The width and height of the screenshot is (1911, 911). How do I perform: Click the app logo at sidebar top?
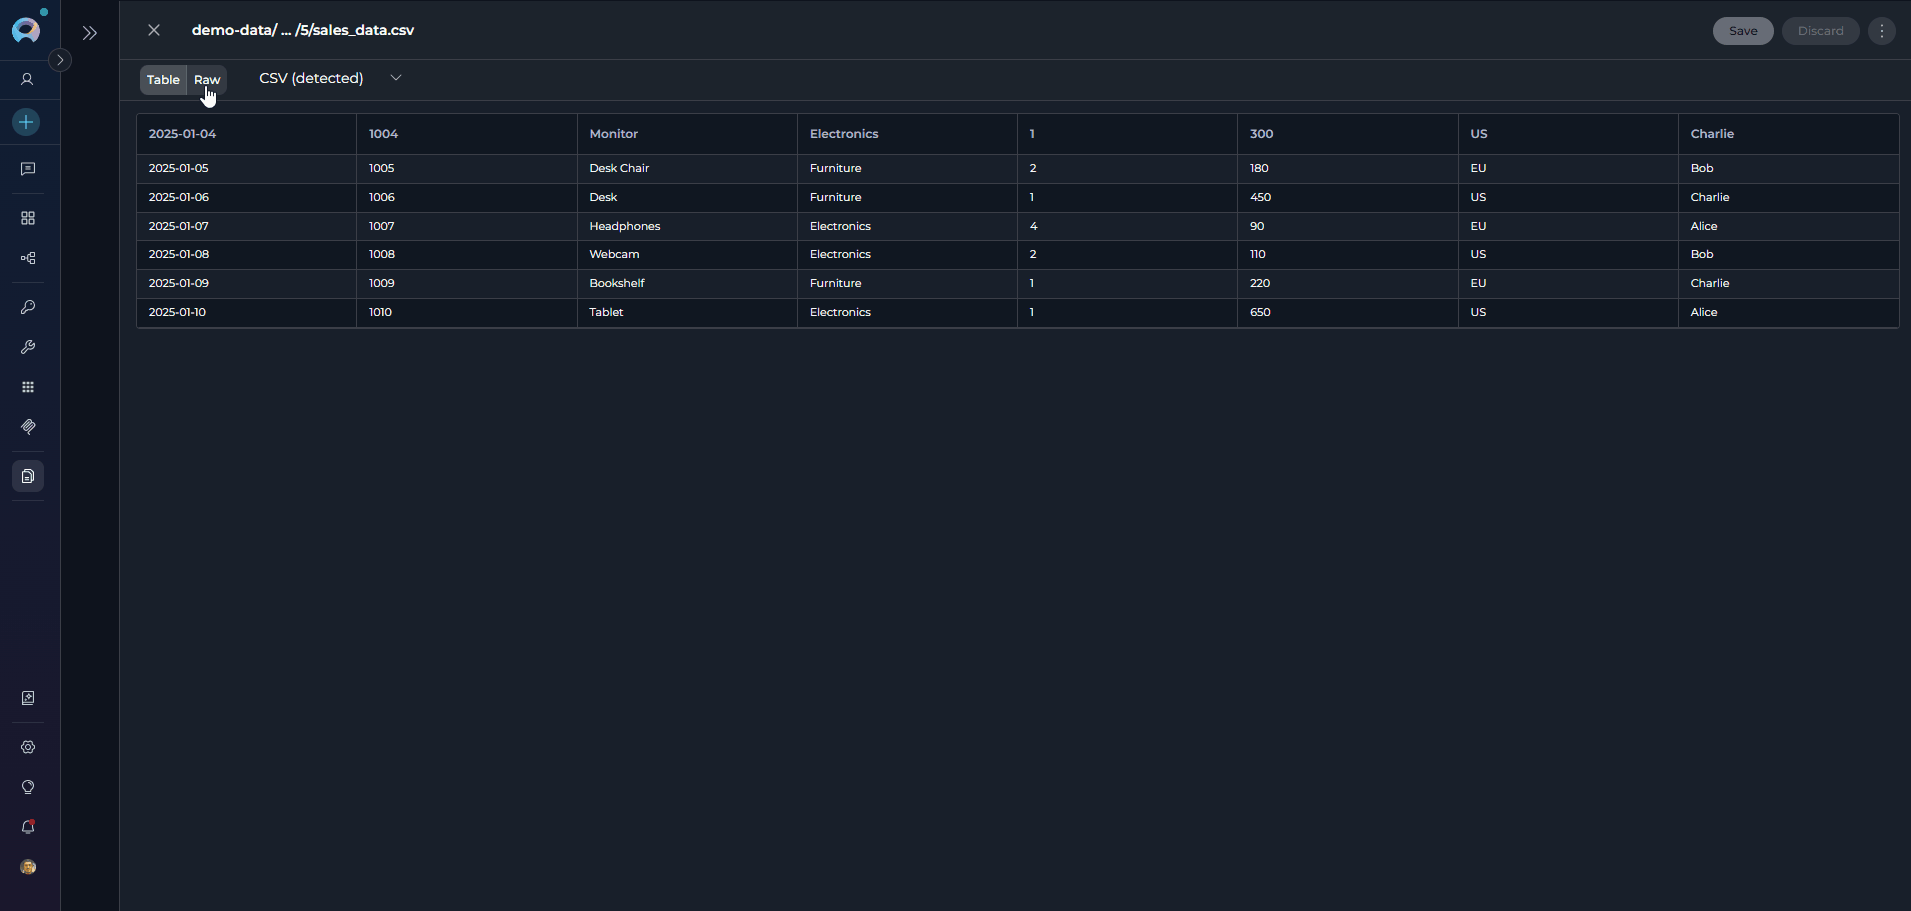[26, 30]
